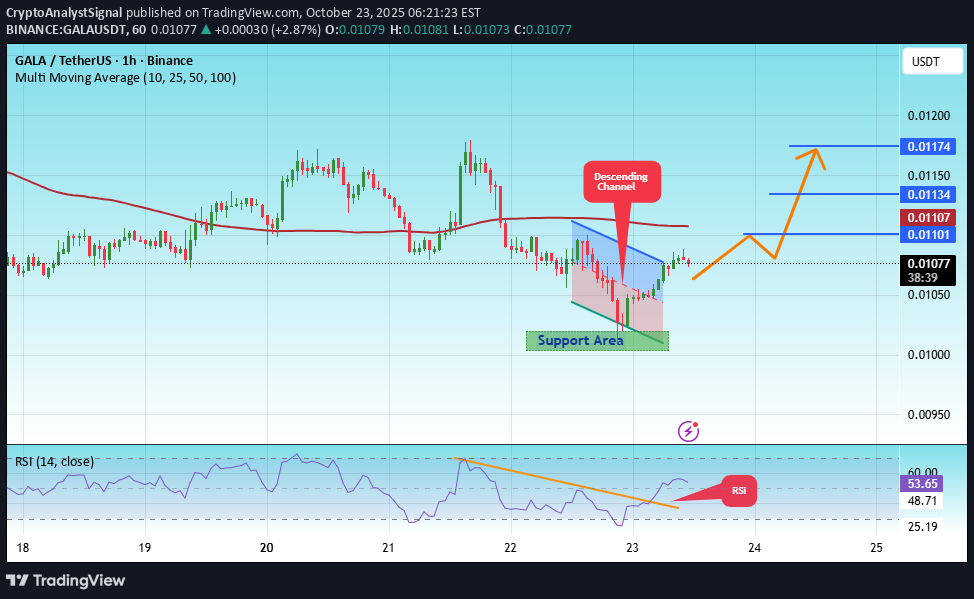Viewport: 974px width, 599px height.
Task: Click the Support Area label
Action: click(580, 340)
